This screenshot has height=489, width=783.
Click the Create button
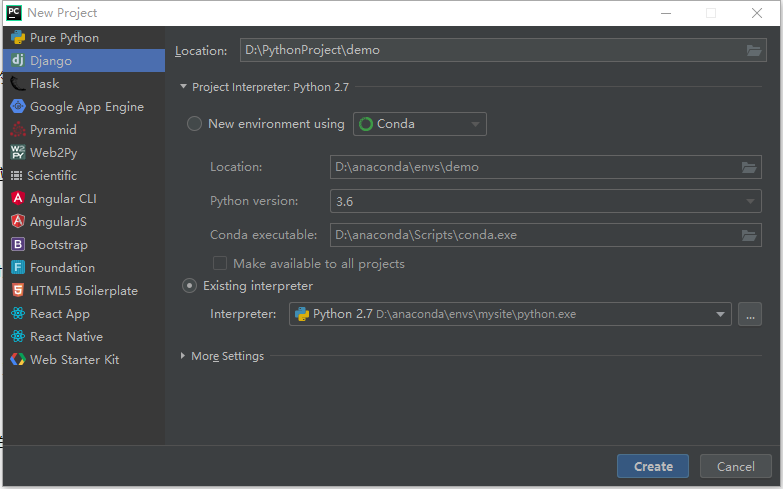tap(653, 466)
